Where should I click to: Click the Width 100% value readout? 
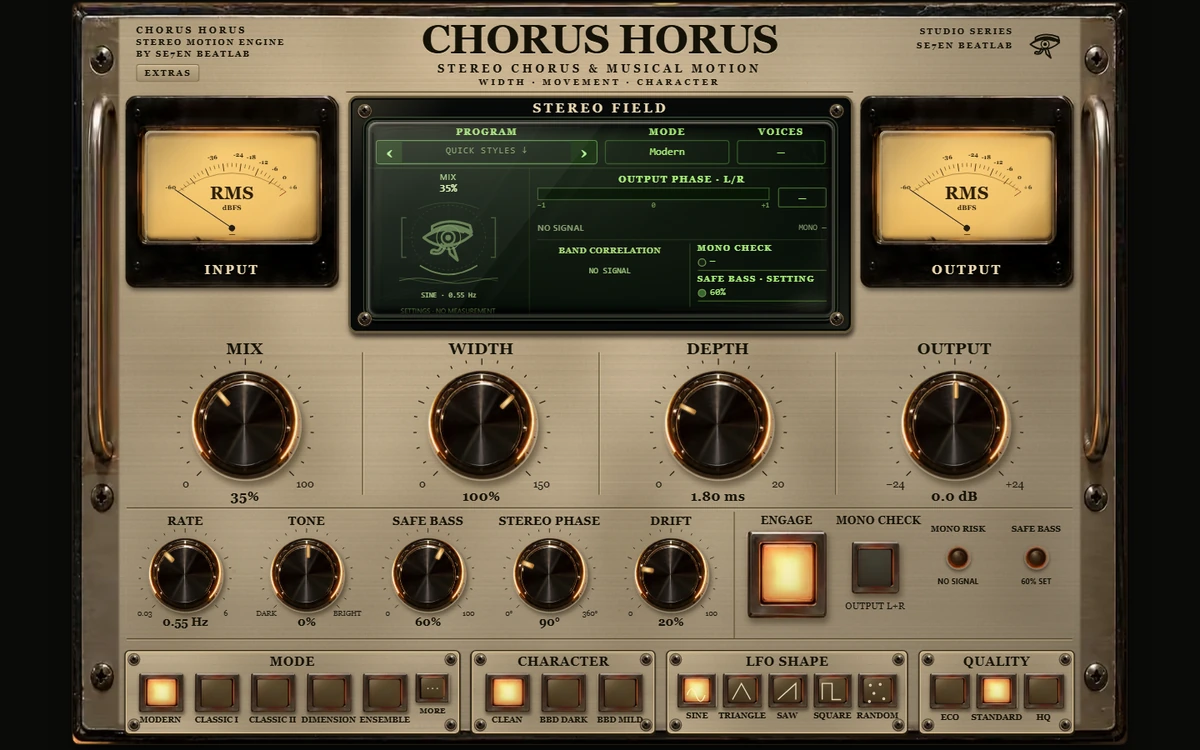point(481,497)
